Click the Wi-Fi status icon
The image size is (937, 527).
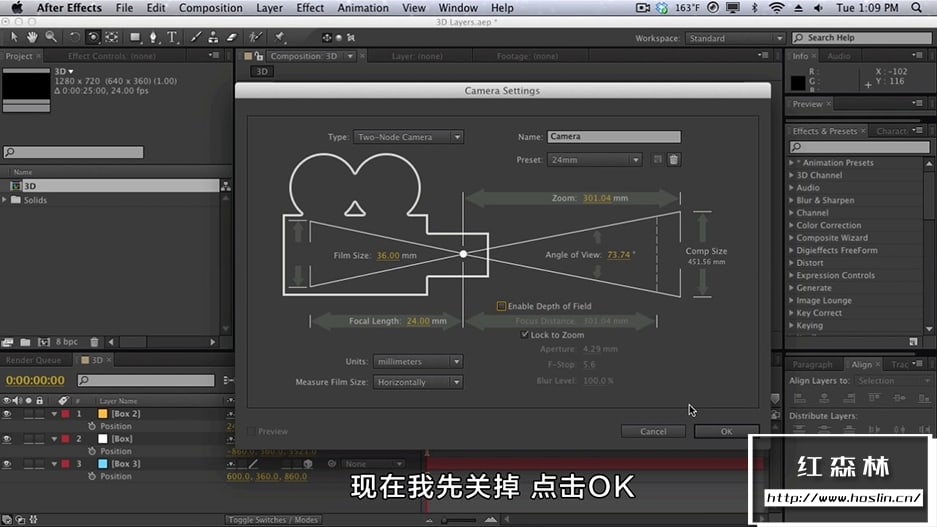pos(776,8)
